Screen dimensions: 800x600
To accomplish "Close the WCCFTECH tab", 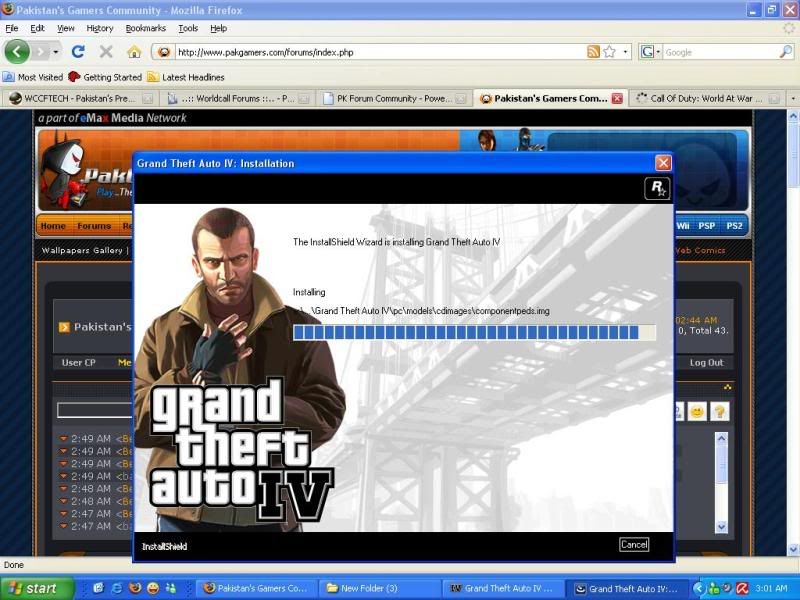I will pos(147,98).
